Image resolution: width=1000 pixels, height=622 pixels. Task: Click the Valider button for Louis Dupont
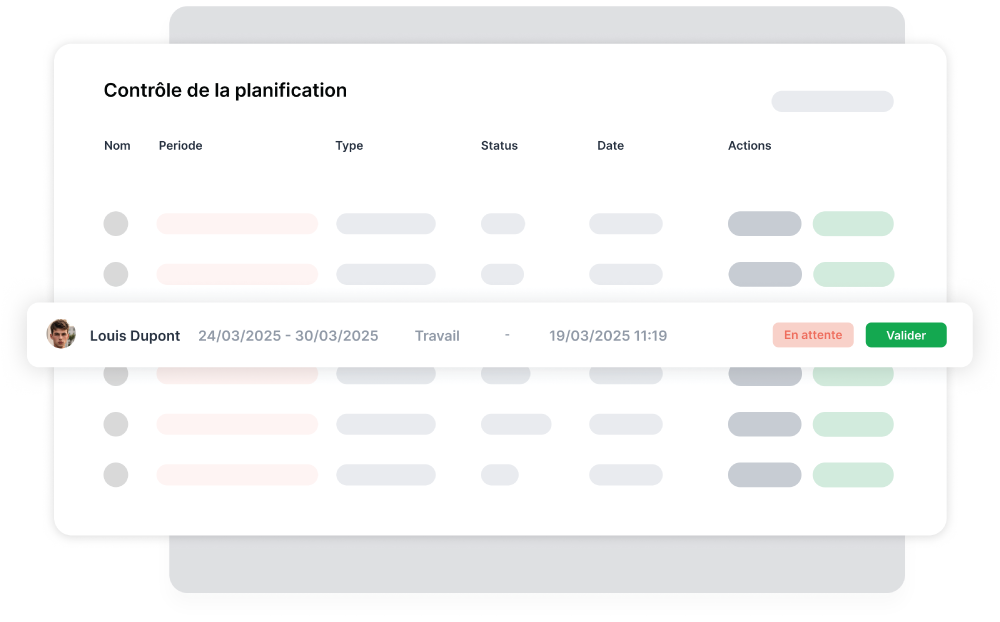coord(906,335)
